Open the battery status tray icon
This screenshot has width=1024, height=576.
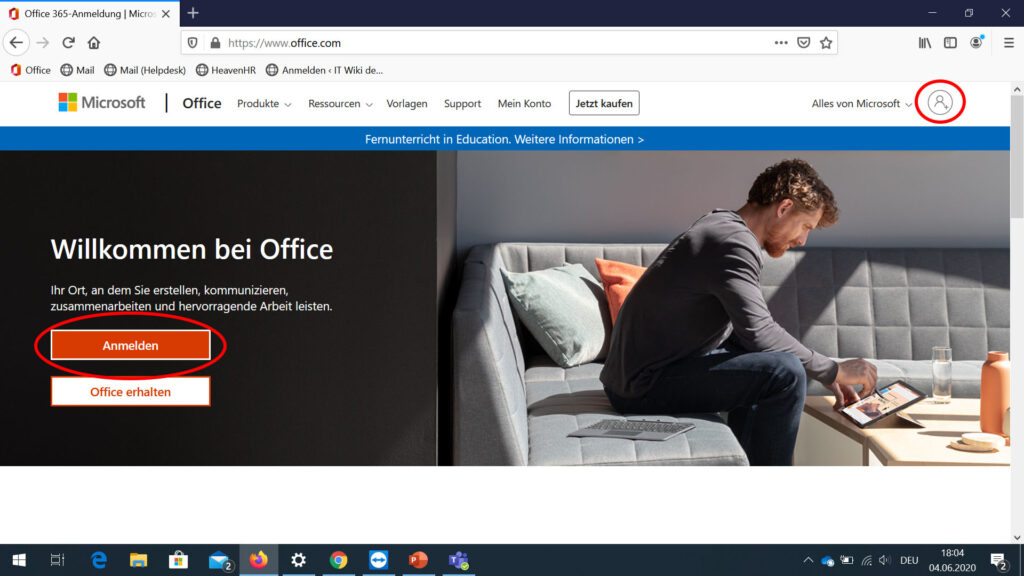tap(847, 560)
